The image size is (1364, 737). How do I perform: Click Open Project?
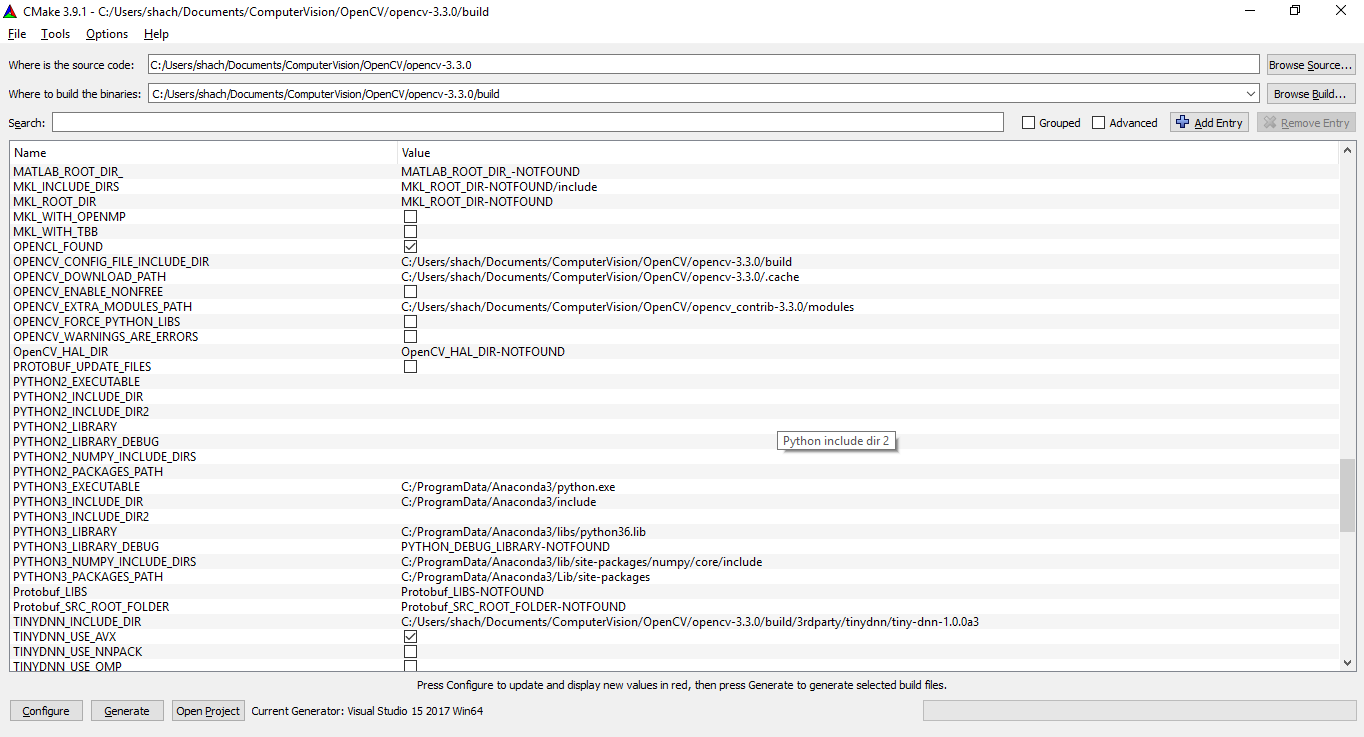pyautogui.click(x=207, y=710)
